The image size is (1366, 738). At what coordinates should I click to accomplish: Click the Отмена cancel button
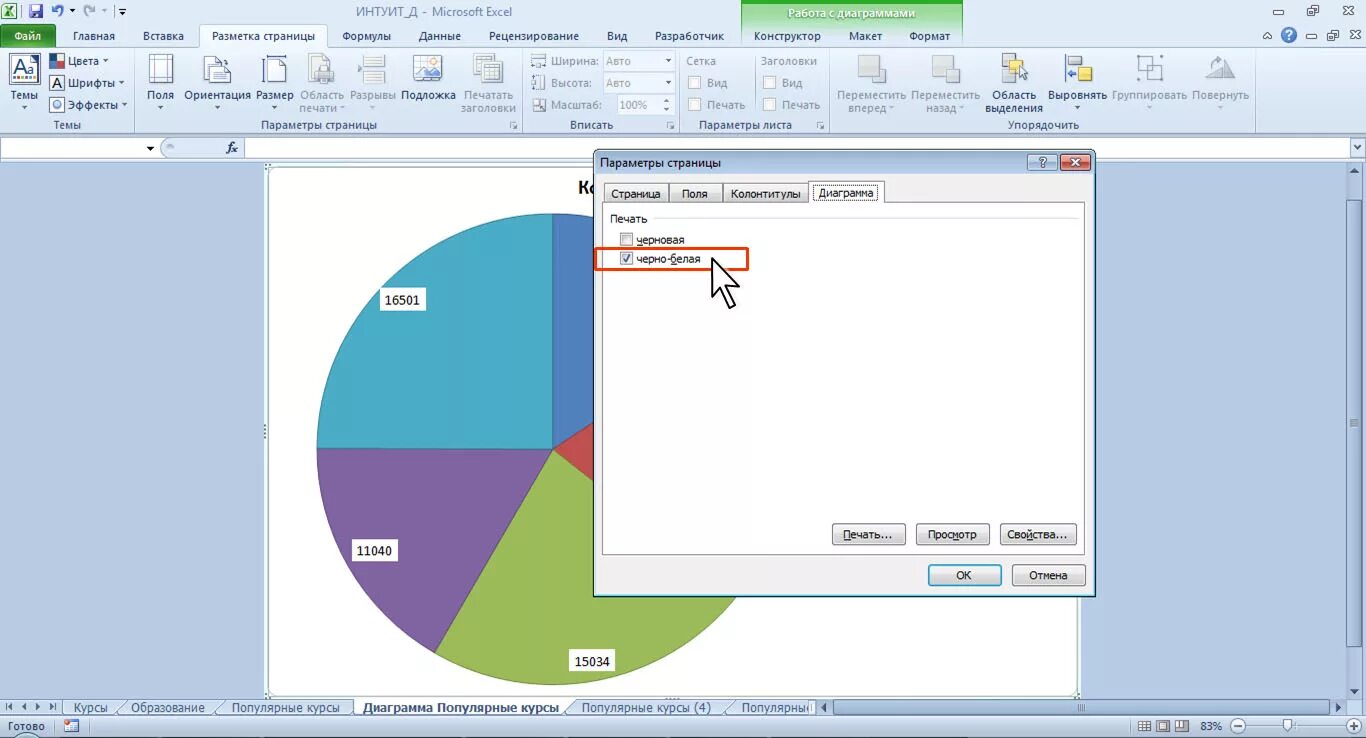click(x=1048, y=575)
